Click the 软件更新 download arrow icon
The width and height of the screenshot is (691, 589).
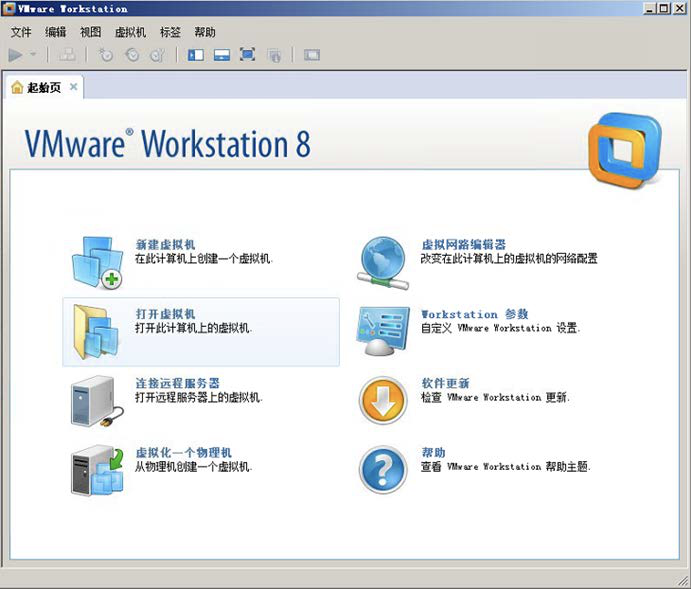click(383, 400)
